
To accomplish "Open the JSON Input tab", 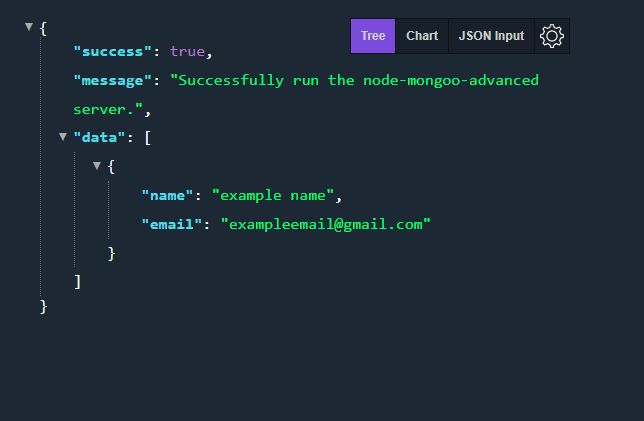I will [491, 36].
